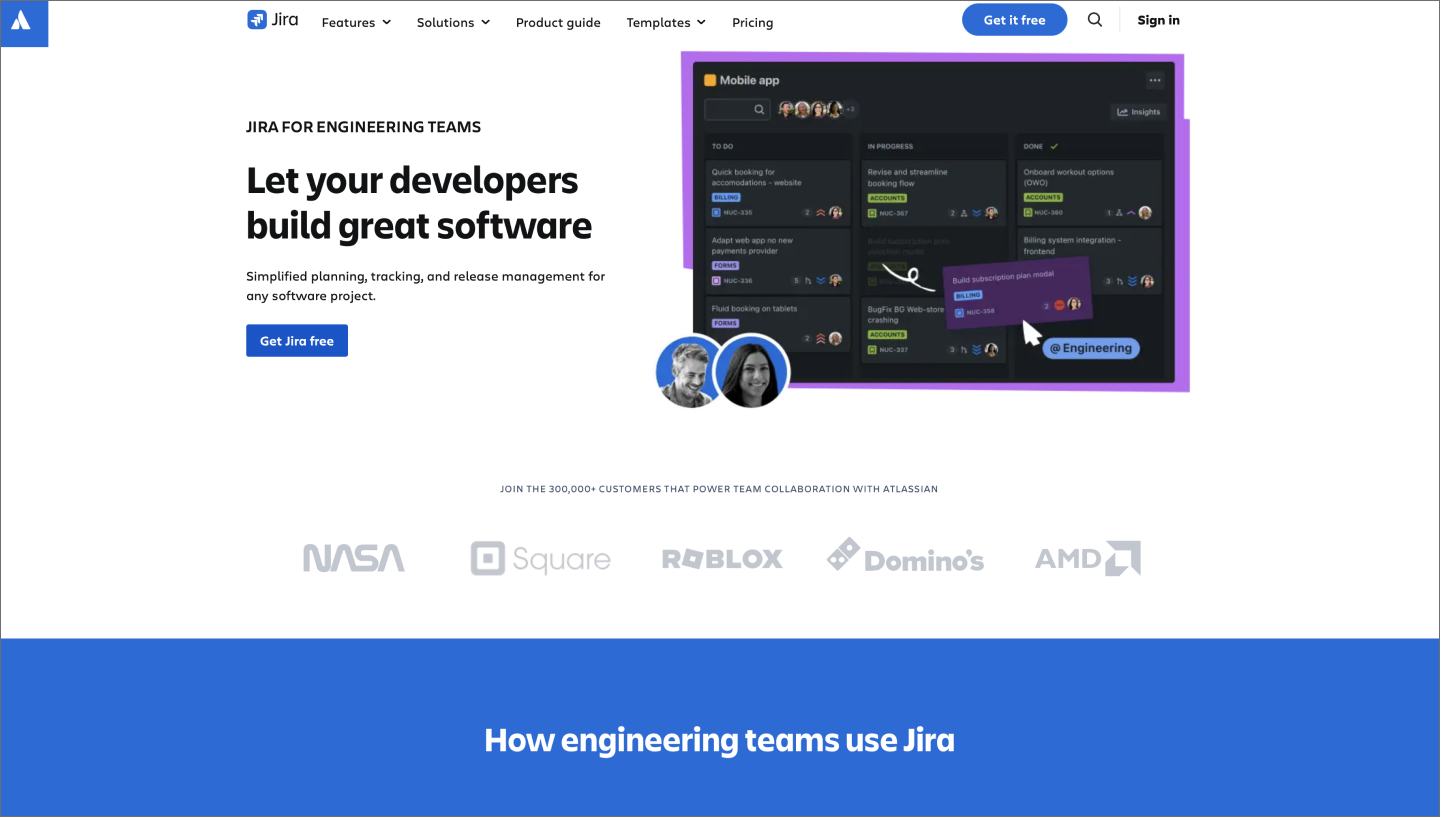Click the Square customer logo
1440x817 pixels.
point(540,558)
